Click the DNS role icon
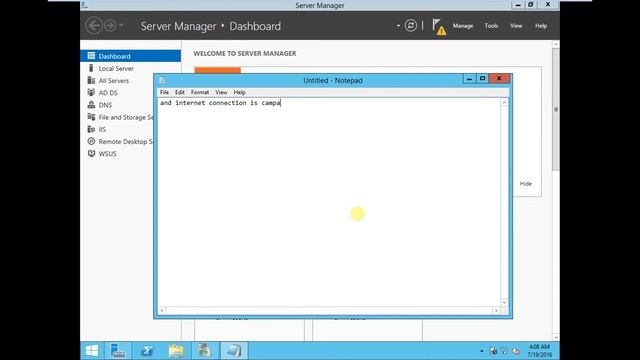Image resolution: width=640 pixels, height=360 pixels. tap(91, 104)
